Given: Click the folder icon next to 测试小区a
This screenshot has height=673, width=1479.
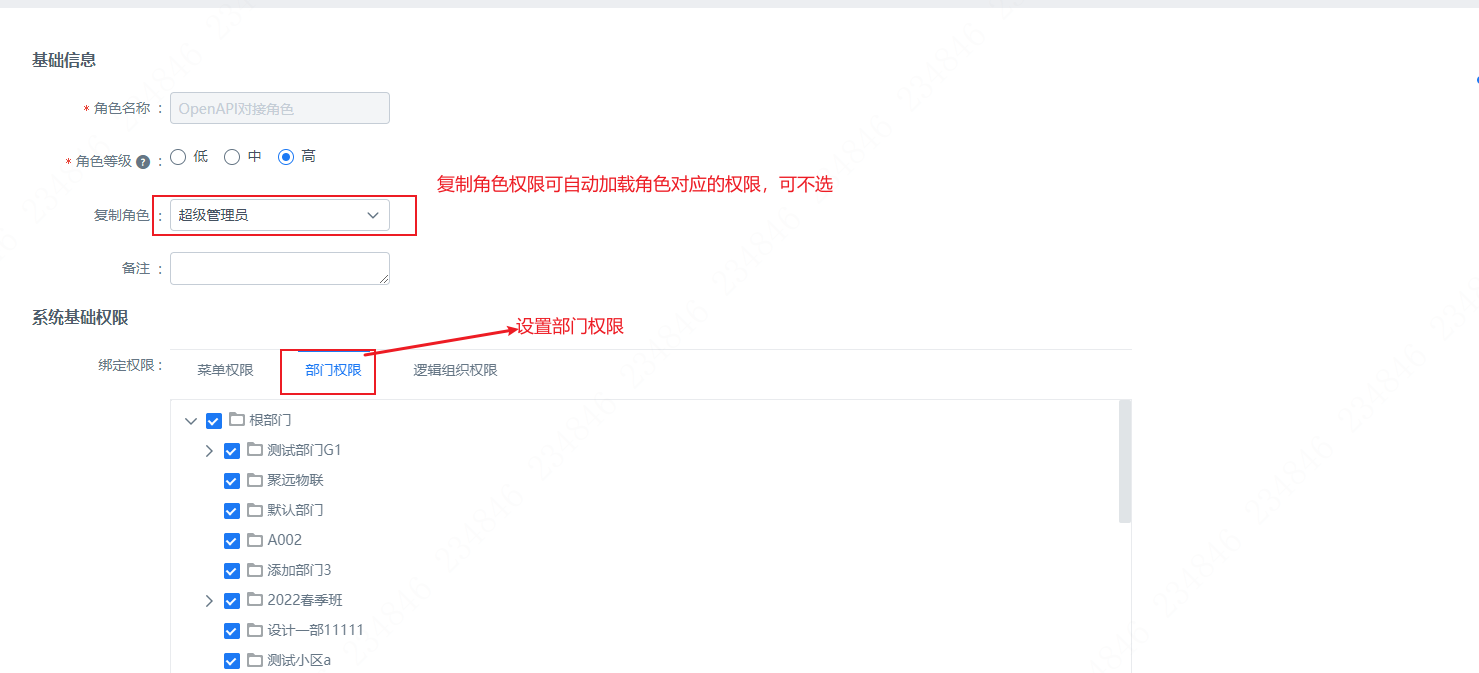Looking at the screenshot, I should [255, 660].
